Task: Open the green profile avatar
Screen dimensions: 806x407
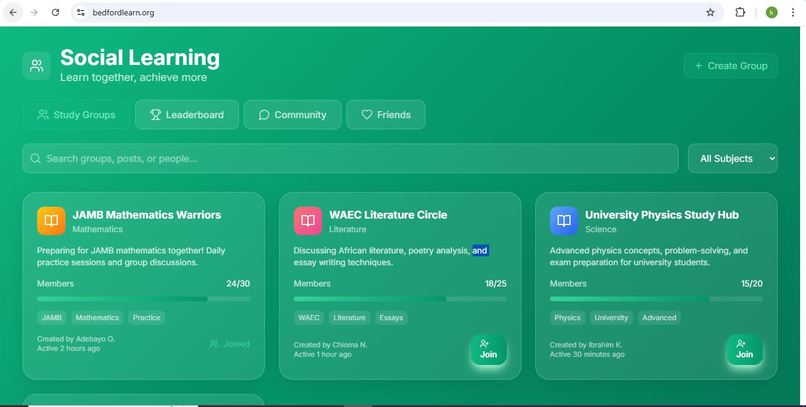Action: pos(772,12)
